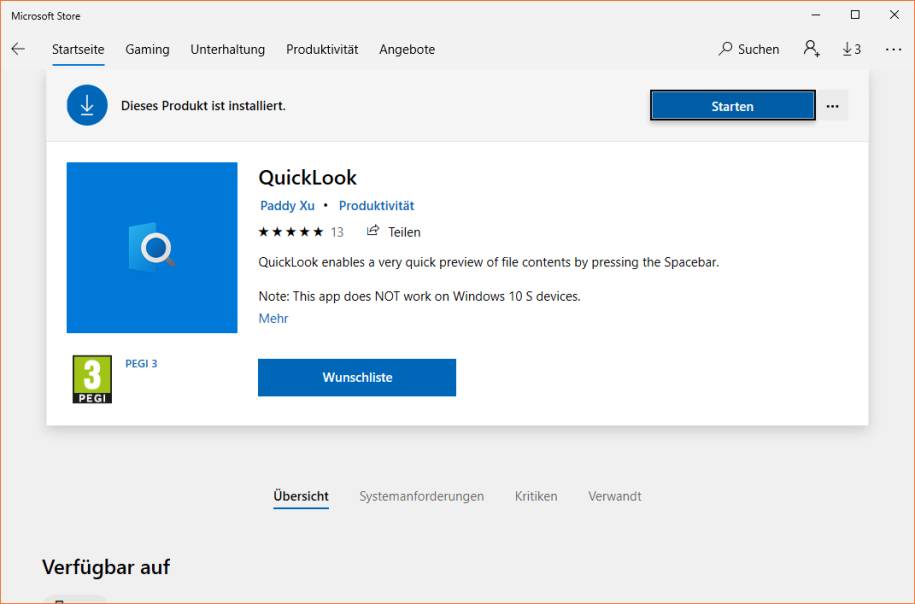Open options beside the Starten button
The height and width of the screenshot is (604, 915).
point(833,105)
